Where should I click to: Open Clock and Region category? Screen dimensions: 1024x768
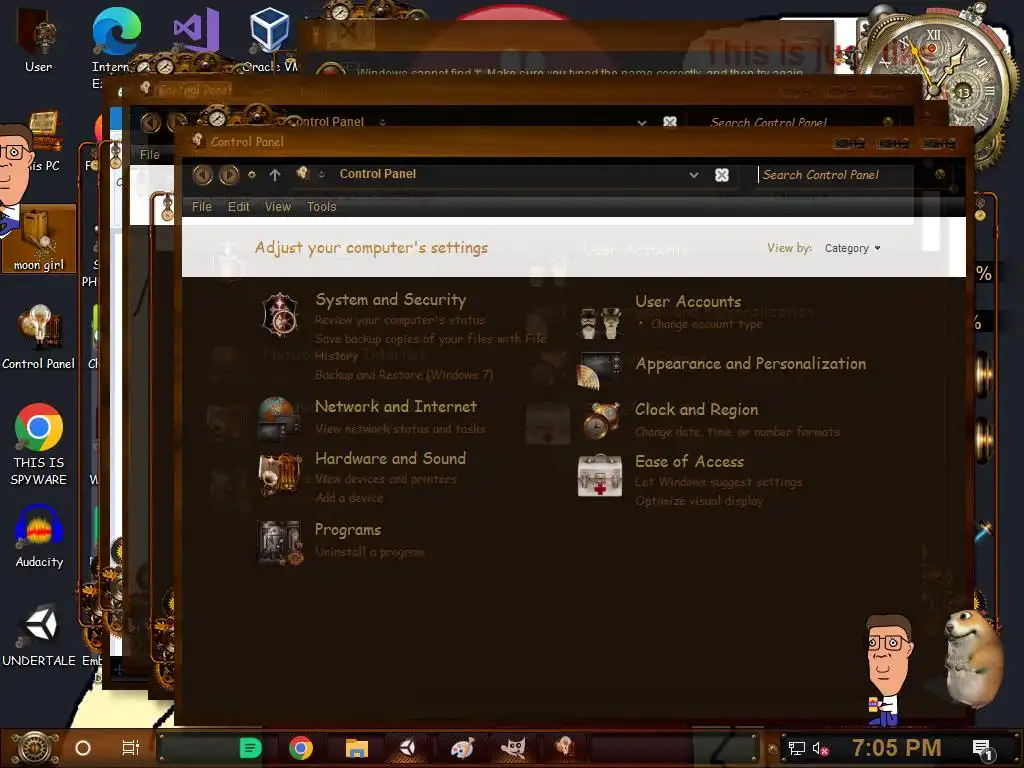click(696, 409)
